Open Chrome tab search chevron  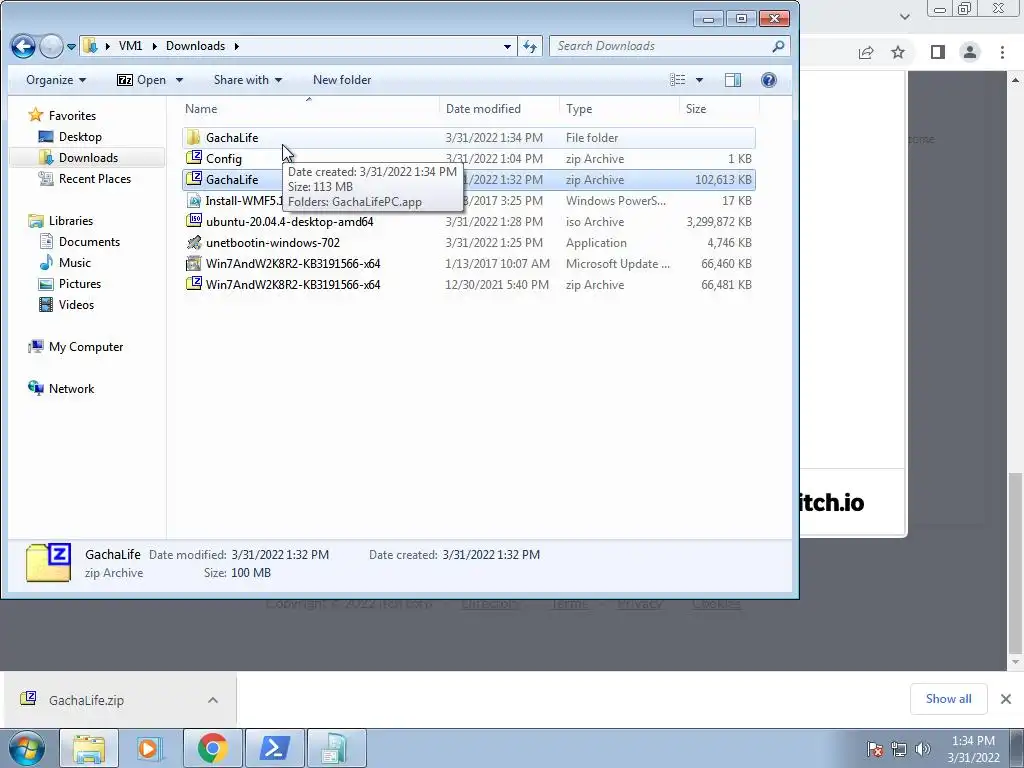click(x=904, y=16)
